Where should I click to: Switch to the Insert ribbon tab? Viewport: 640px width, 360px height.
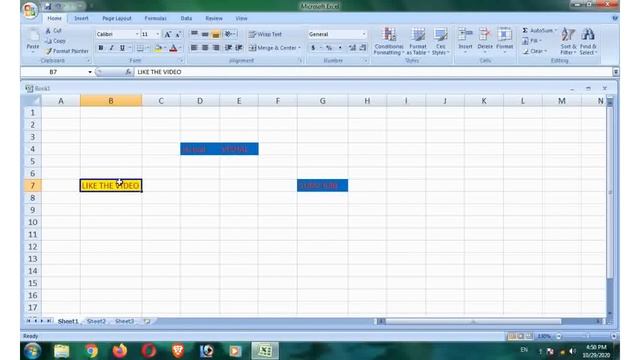tap(81, 18)
